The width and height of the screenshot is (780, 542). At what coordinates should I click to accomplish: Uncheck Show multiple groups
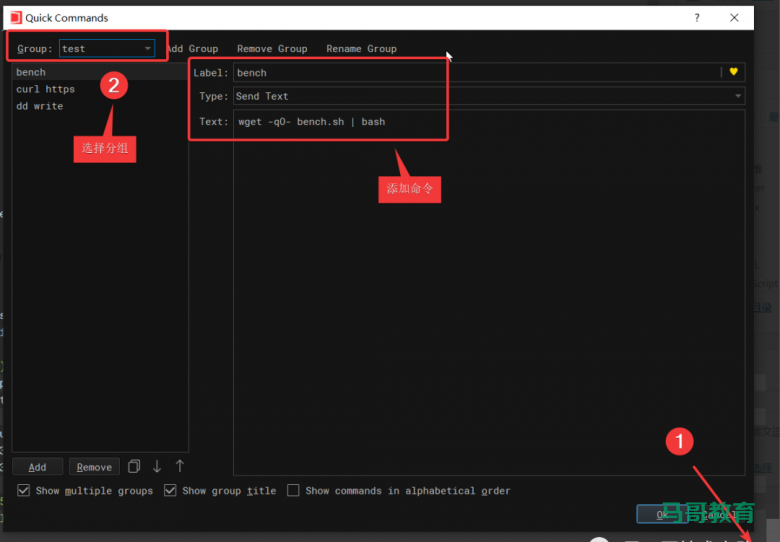pos(24,491)
